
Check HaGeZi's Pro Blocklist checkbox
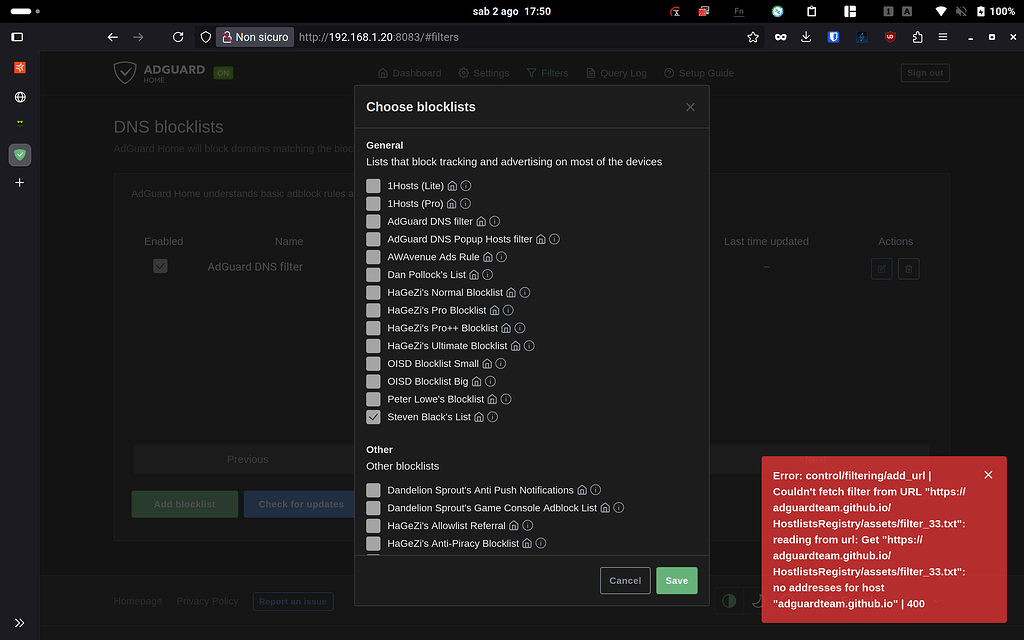click(373, 310)
